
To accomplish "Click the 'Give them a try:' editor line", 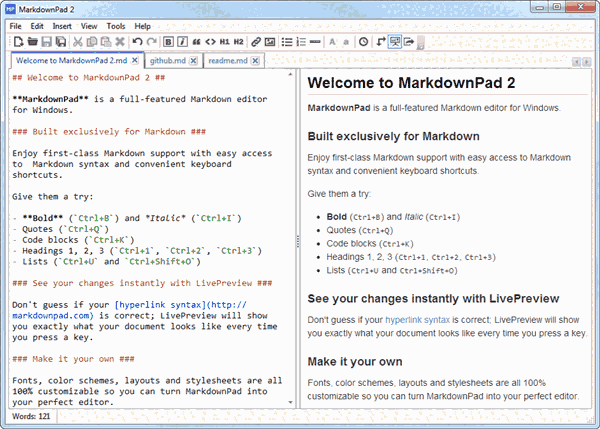I will (x=52, y=197).
